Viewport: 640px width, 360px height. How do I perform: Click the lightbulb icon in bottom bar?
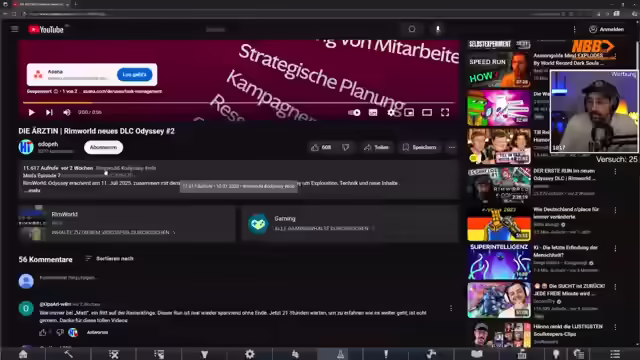556,354
